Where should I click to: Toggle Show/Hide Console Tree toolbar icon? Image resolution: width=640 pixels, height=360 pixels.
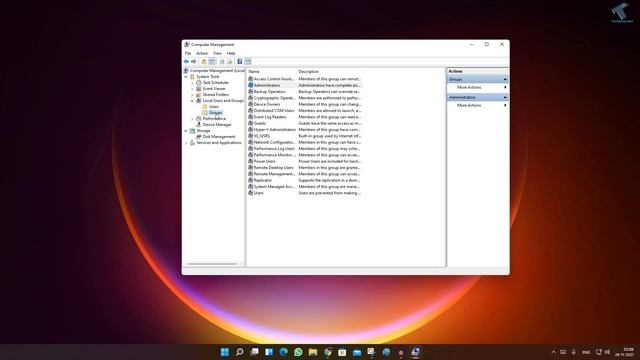pyautogui.click(x=212, y=62)
